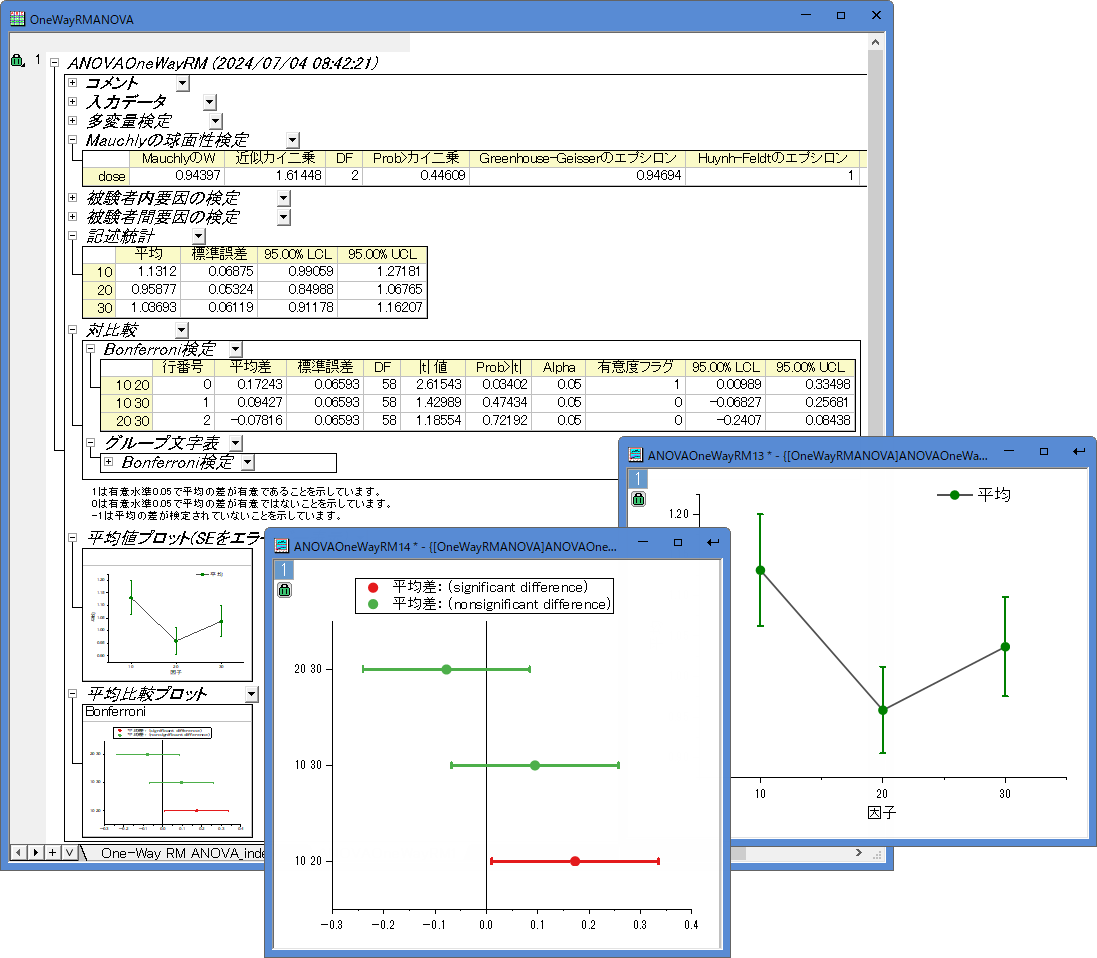This screenshot has width=1097, height=958.
Task: Click the add sheet plus button
Action: click(x=52, y=852)
